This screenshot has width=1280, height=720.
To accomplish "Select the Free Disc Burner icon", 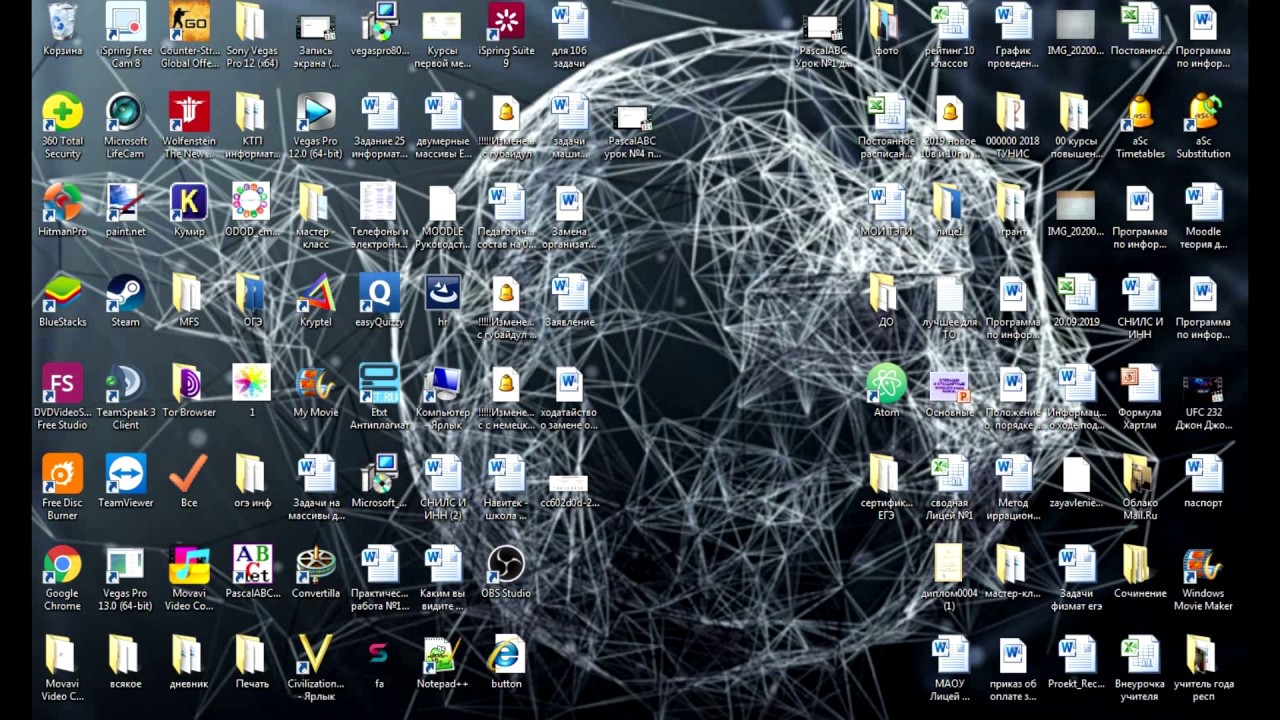I will (x=62, y=488).
